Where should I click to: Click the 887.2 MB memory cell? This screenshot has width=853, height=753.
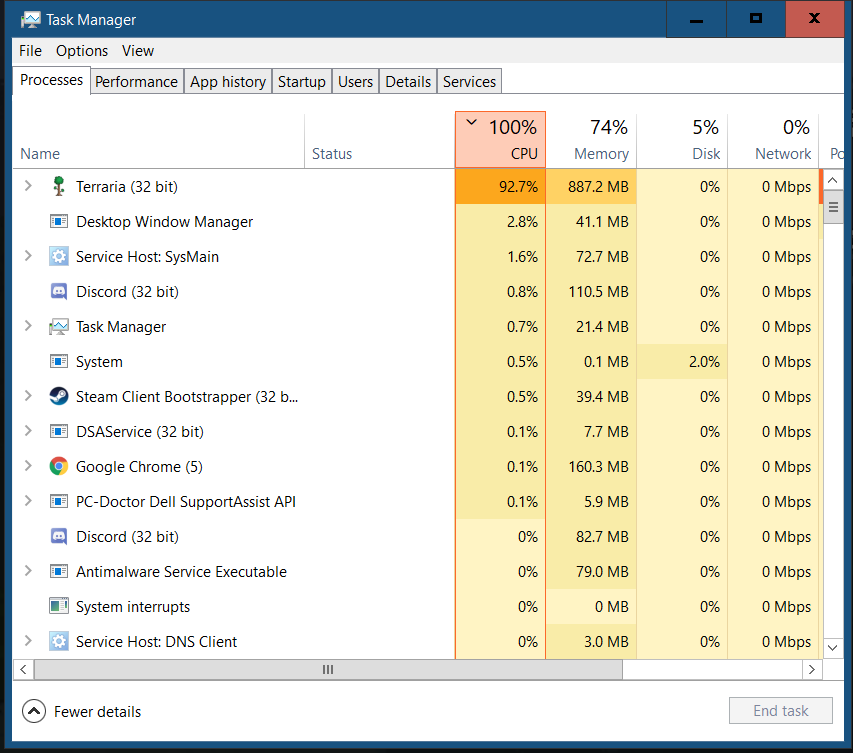coord(591,187)
